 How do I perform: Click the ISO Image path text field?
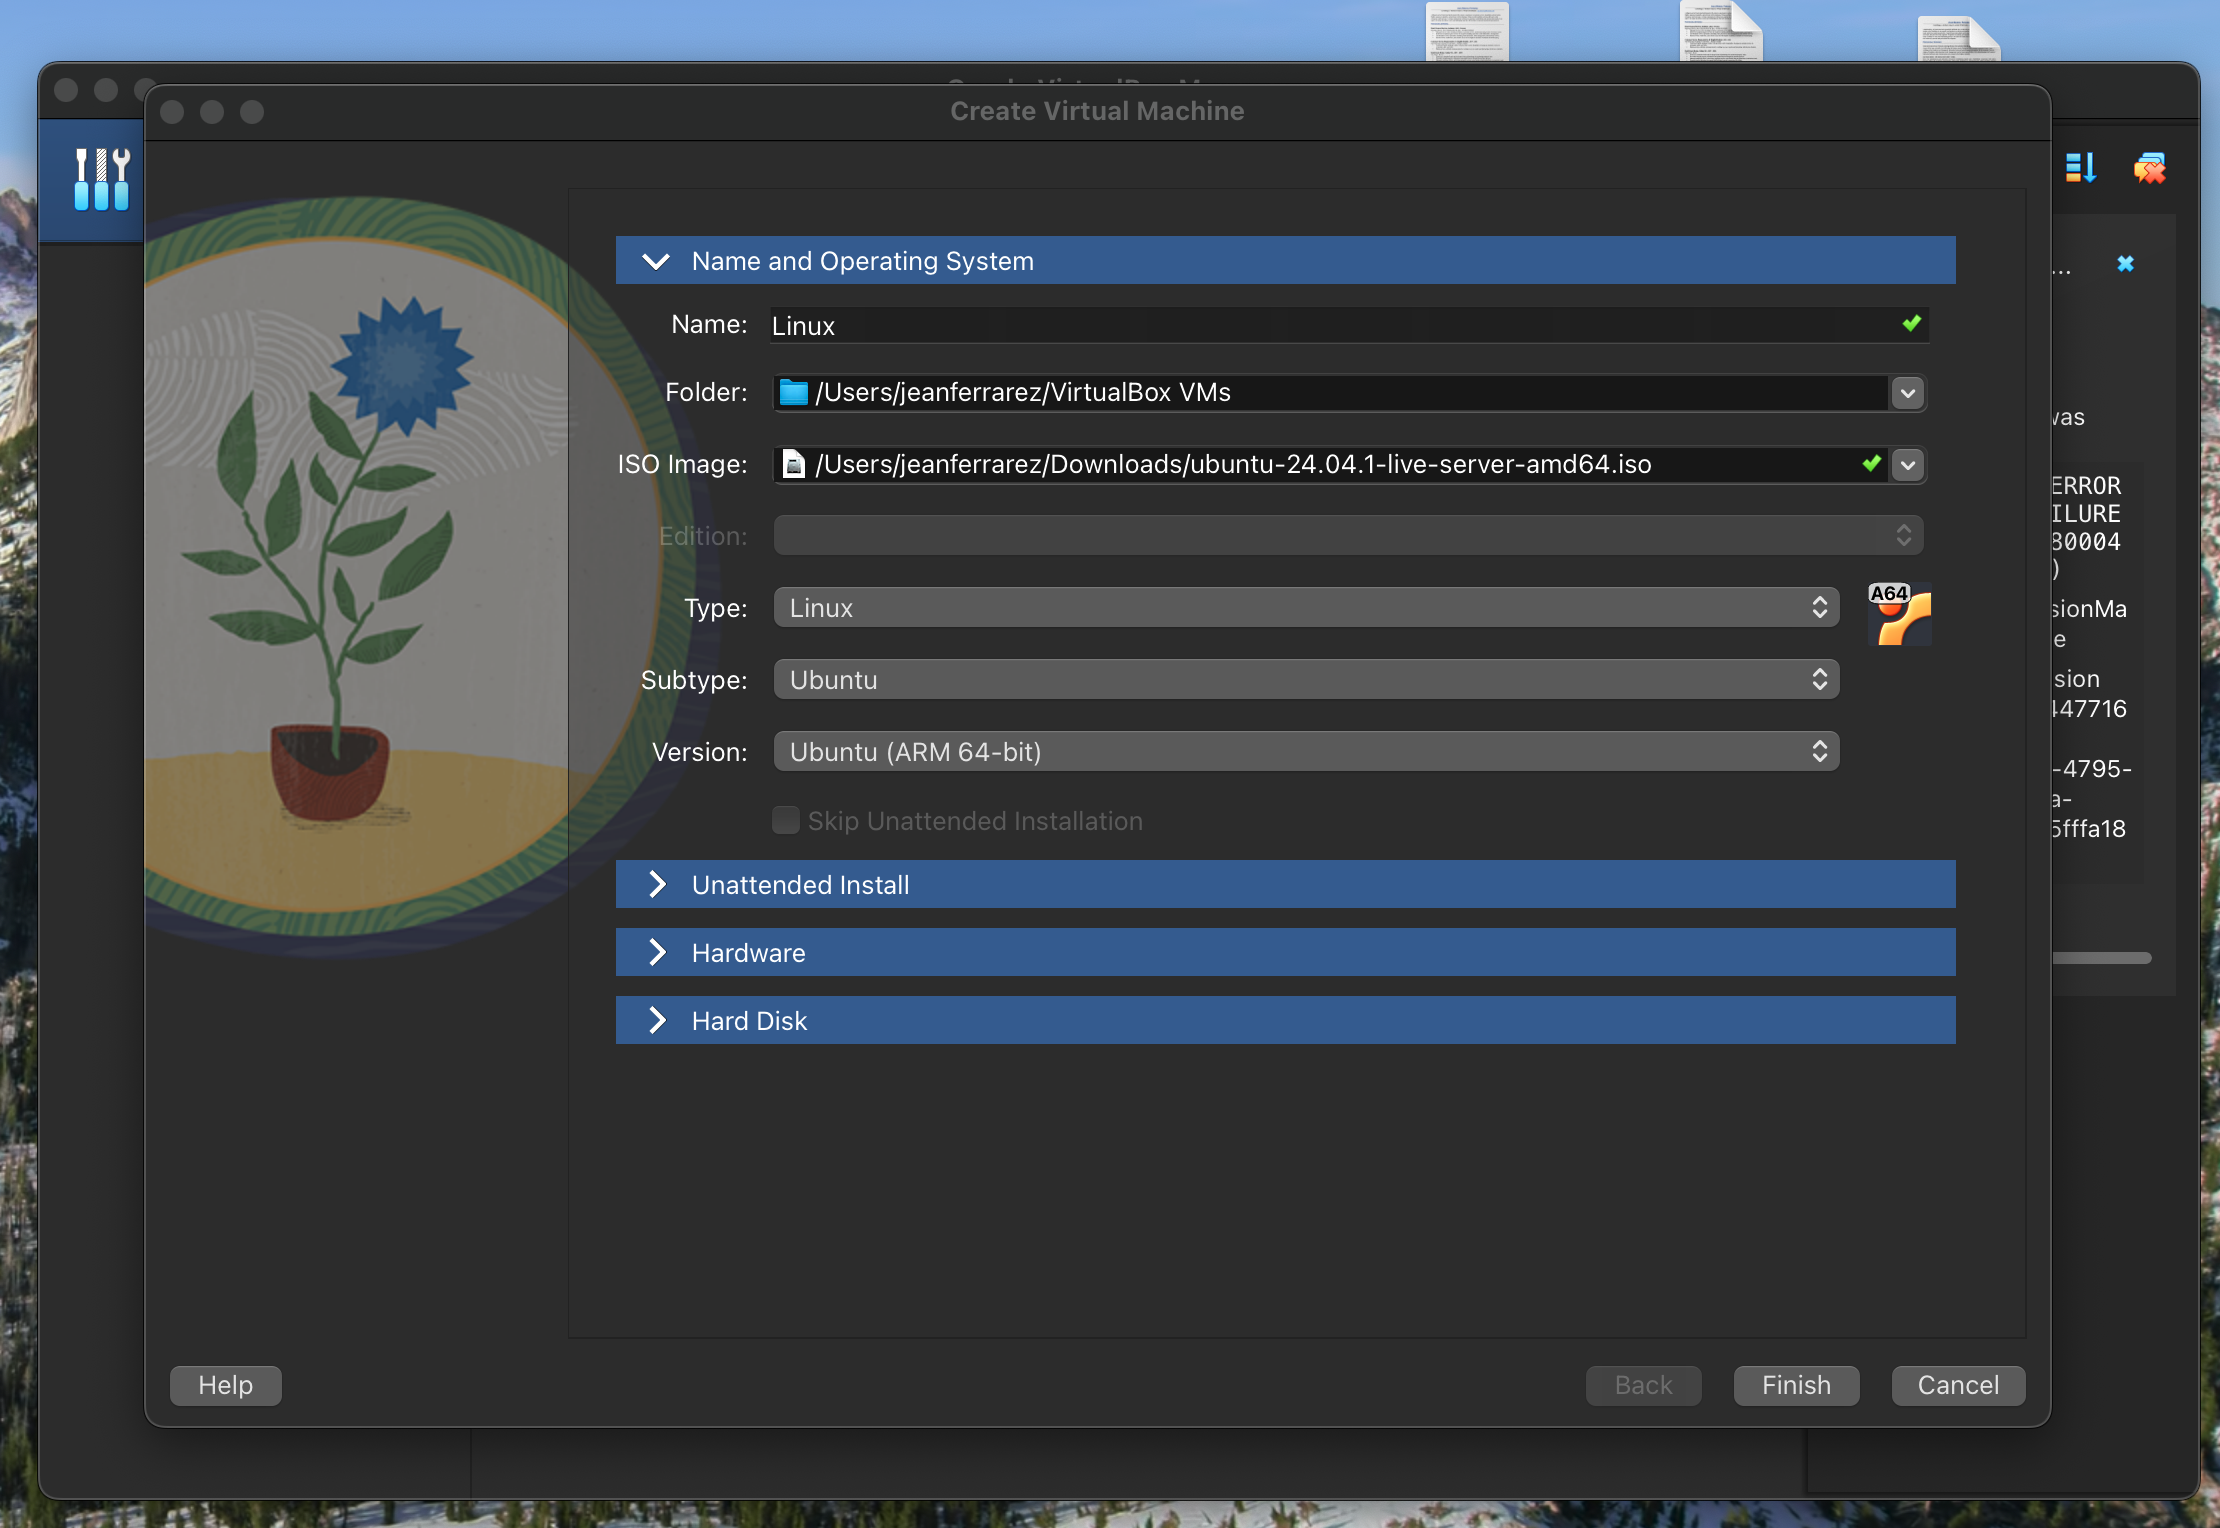click(1330, 464)
